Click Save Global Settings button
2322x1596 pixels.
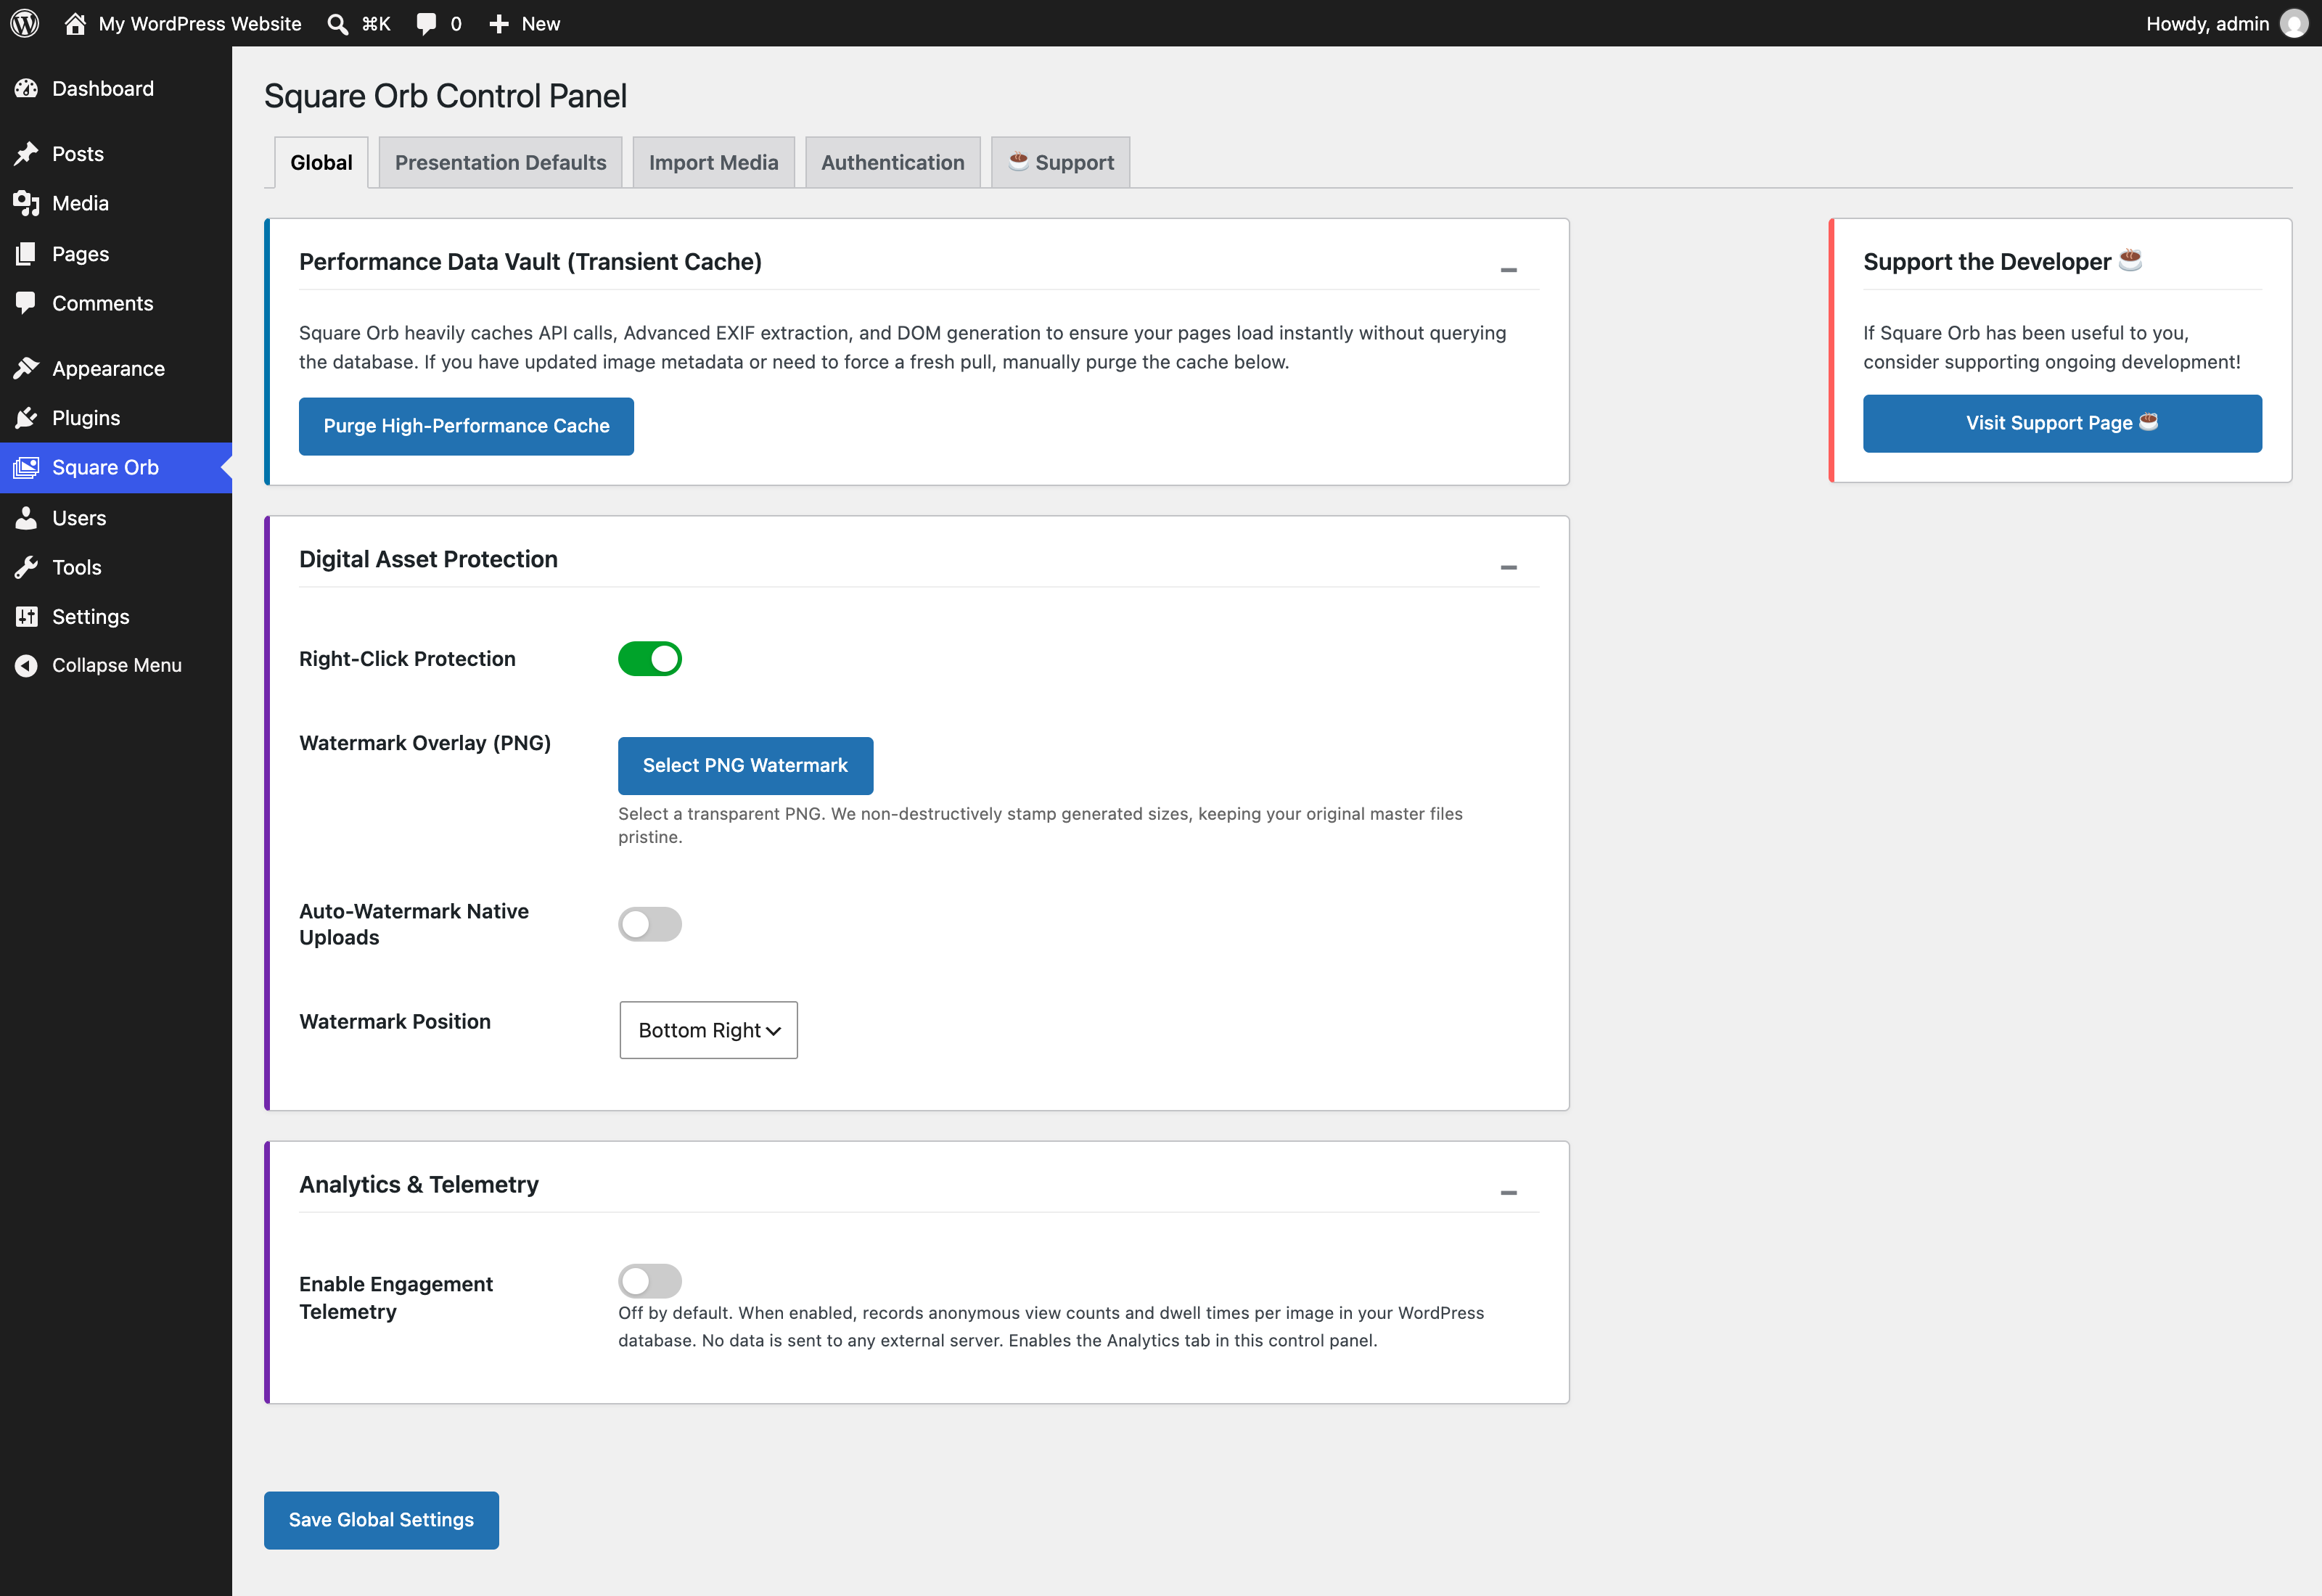pyautogui.click(x=381, y=1520)
